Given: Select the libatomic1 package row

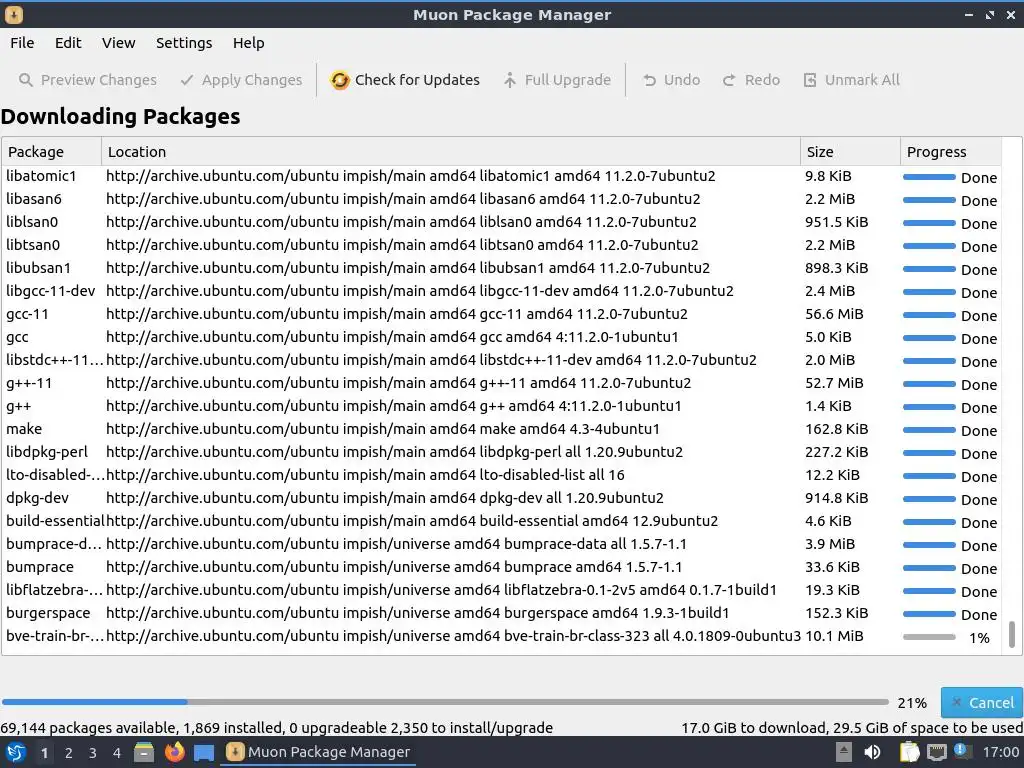Looking at the screenshot, I should (x=501, y=176).
